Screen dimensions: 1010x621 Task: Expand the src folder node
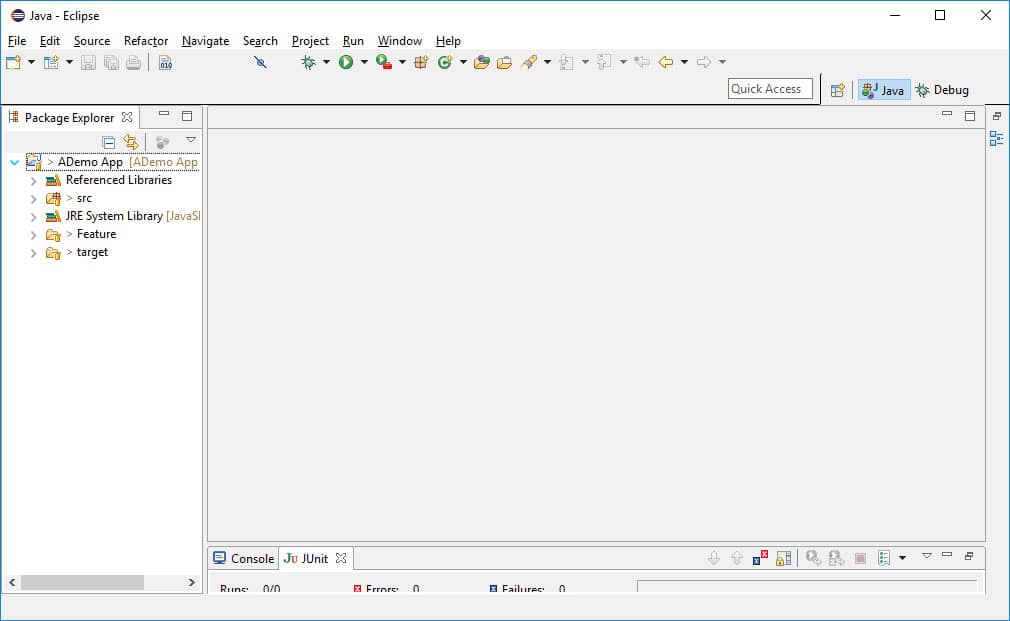pos(33,199)
